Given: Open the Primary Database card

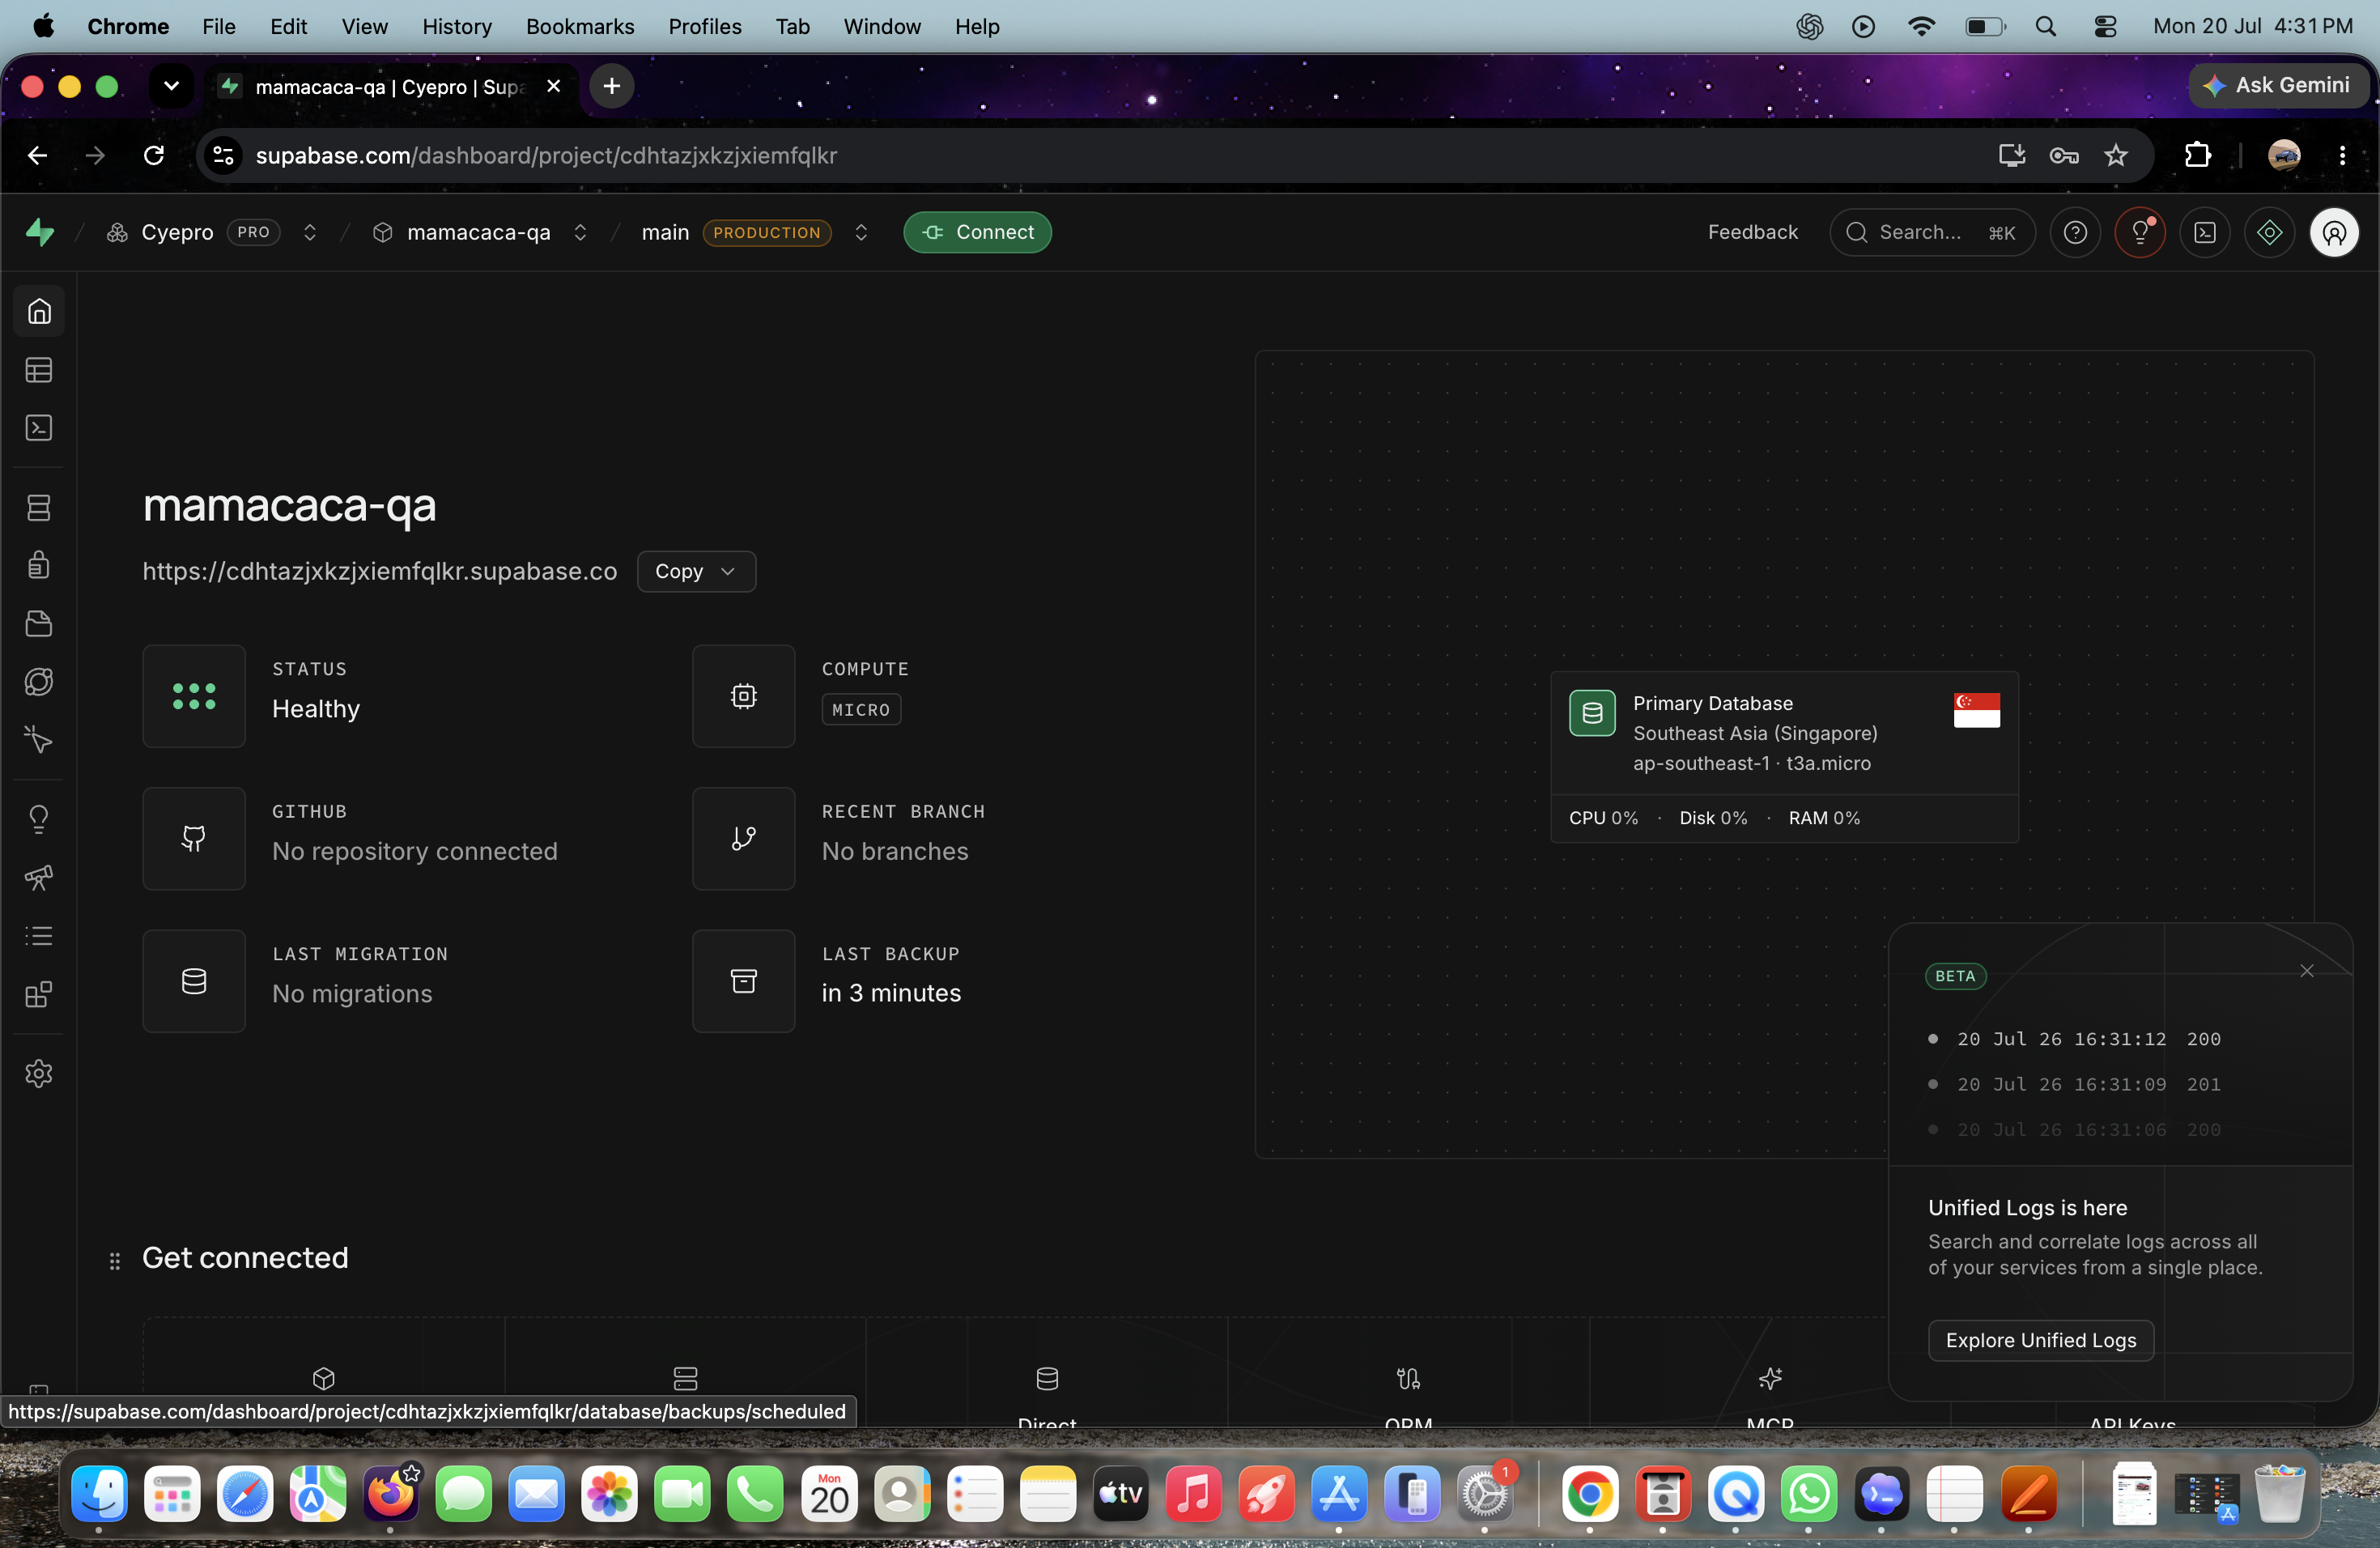Looking at the screenshot, I should (x=1784, y=757).
